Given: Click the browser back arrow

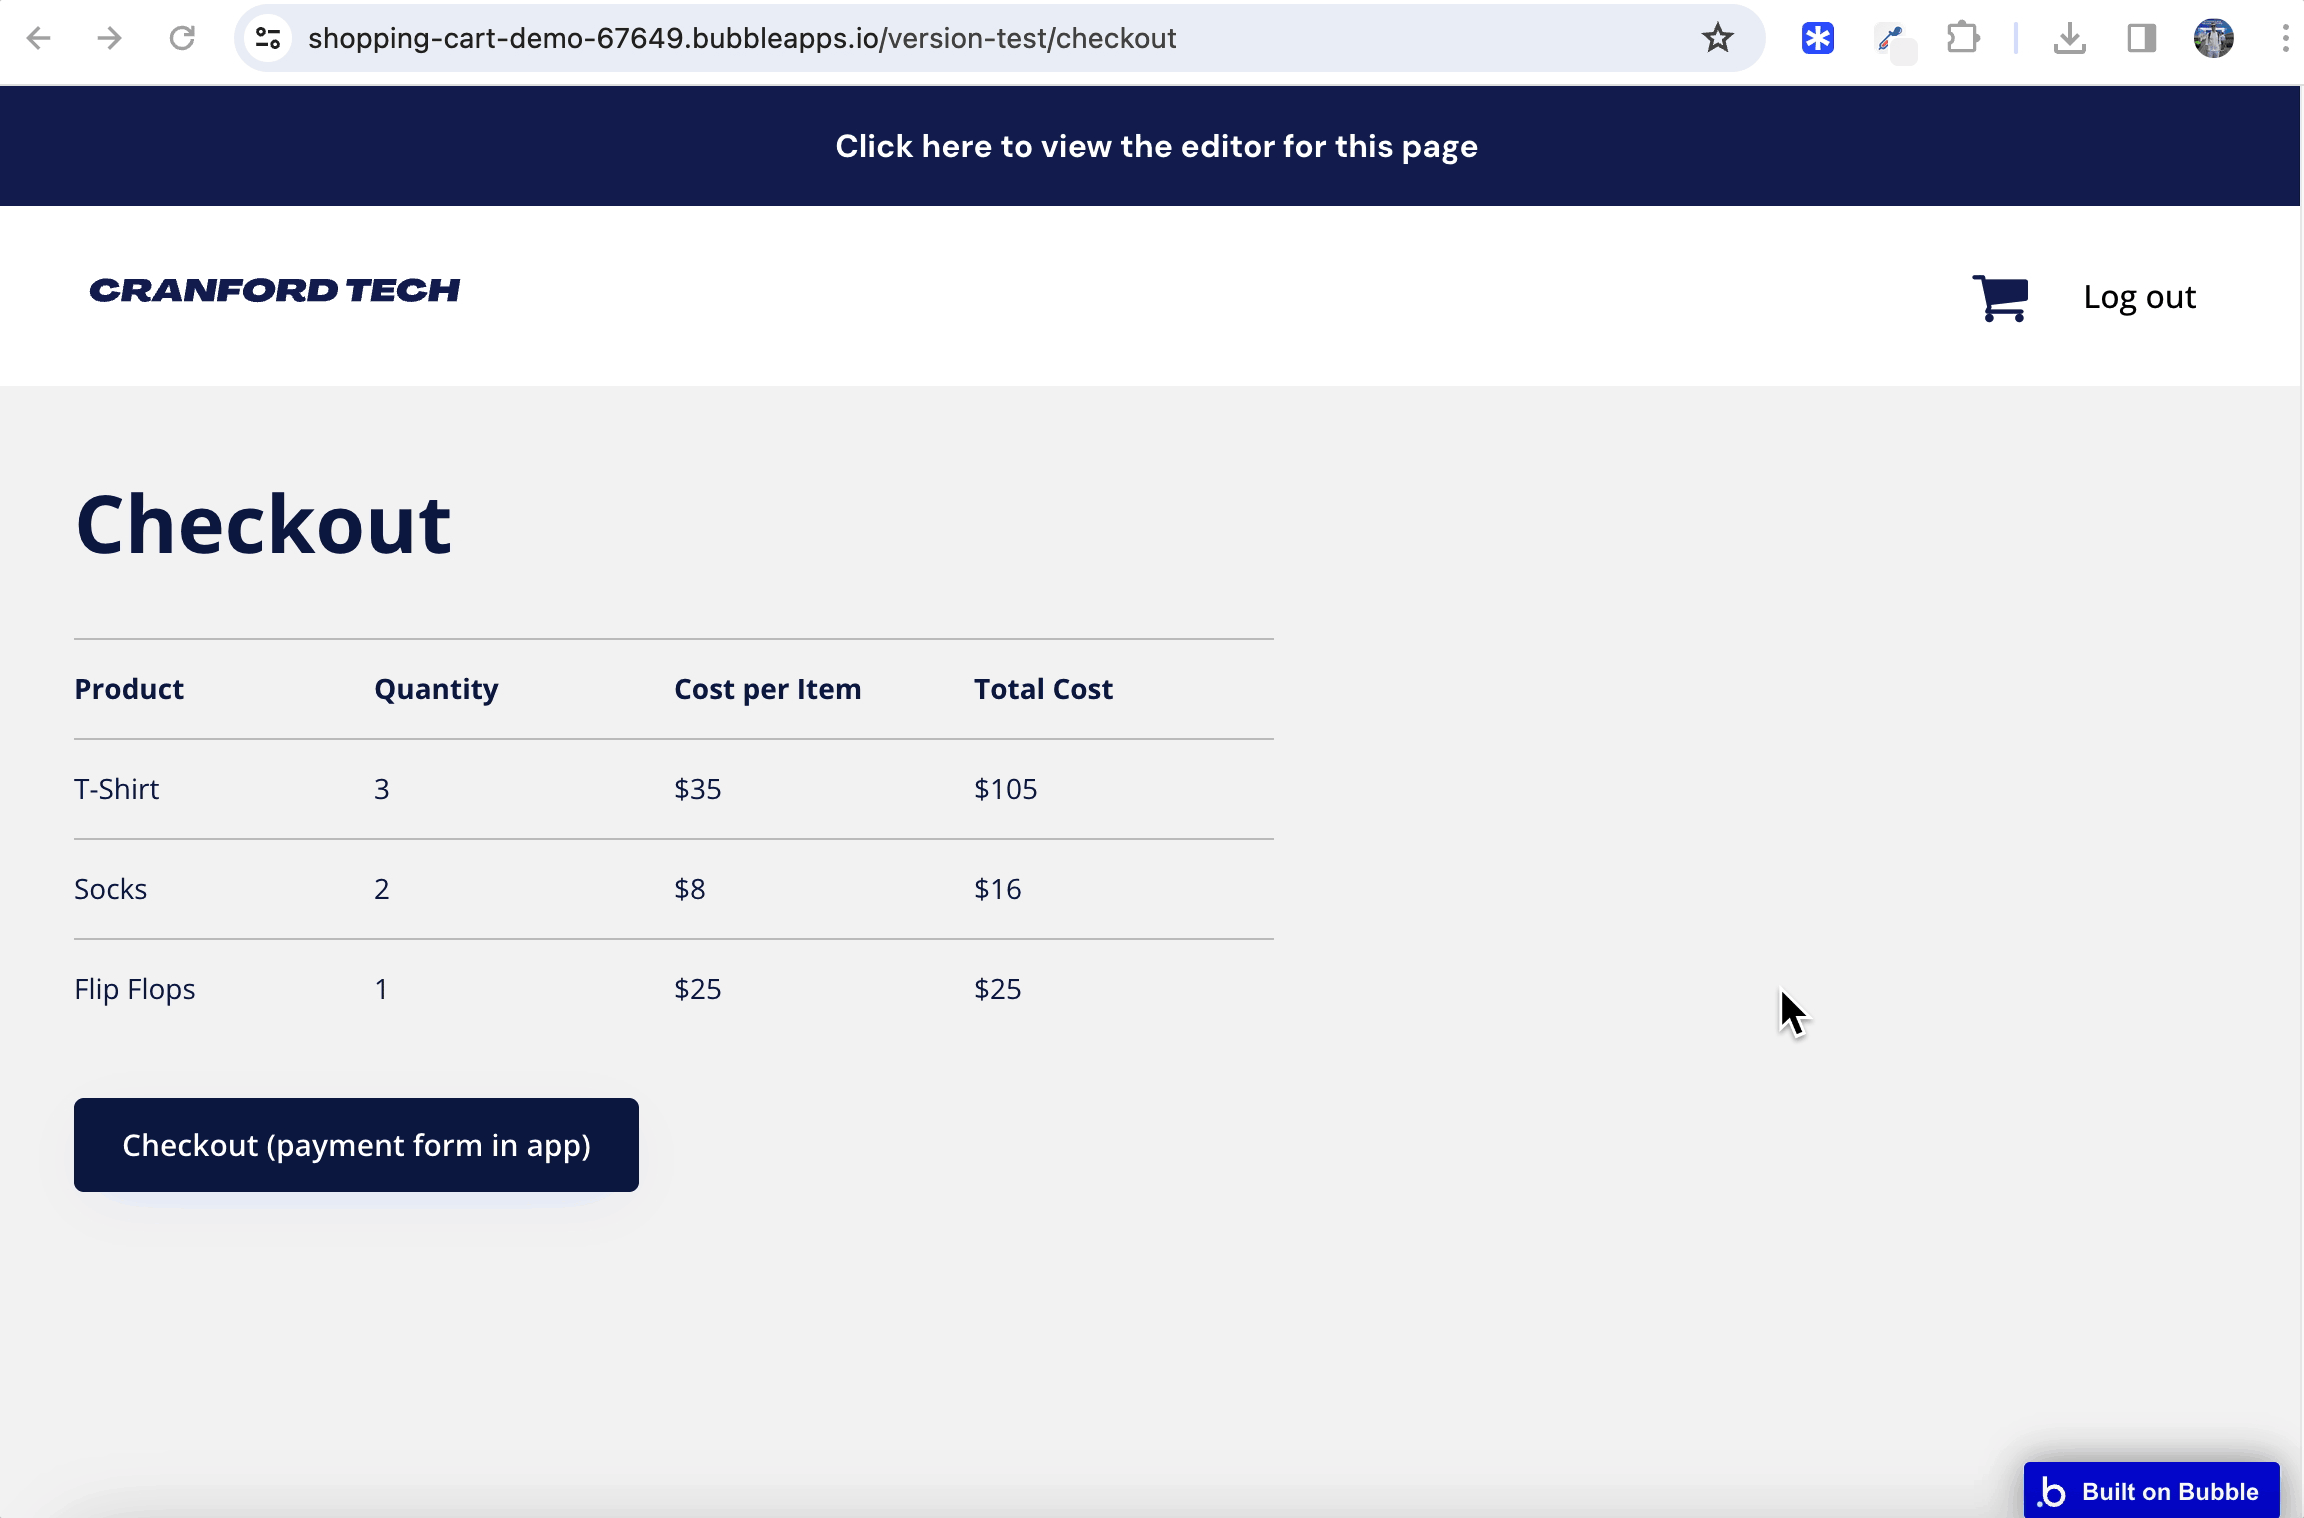Looking at the screenshot, I should point(39,38).
